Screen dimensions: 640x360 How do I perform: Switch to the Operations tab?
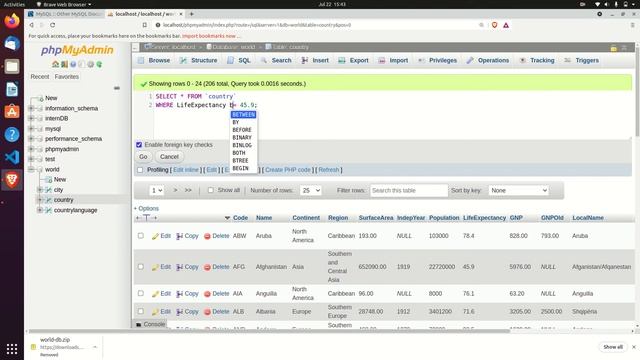tap(488, 60)
